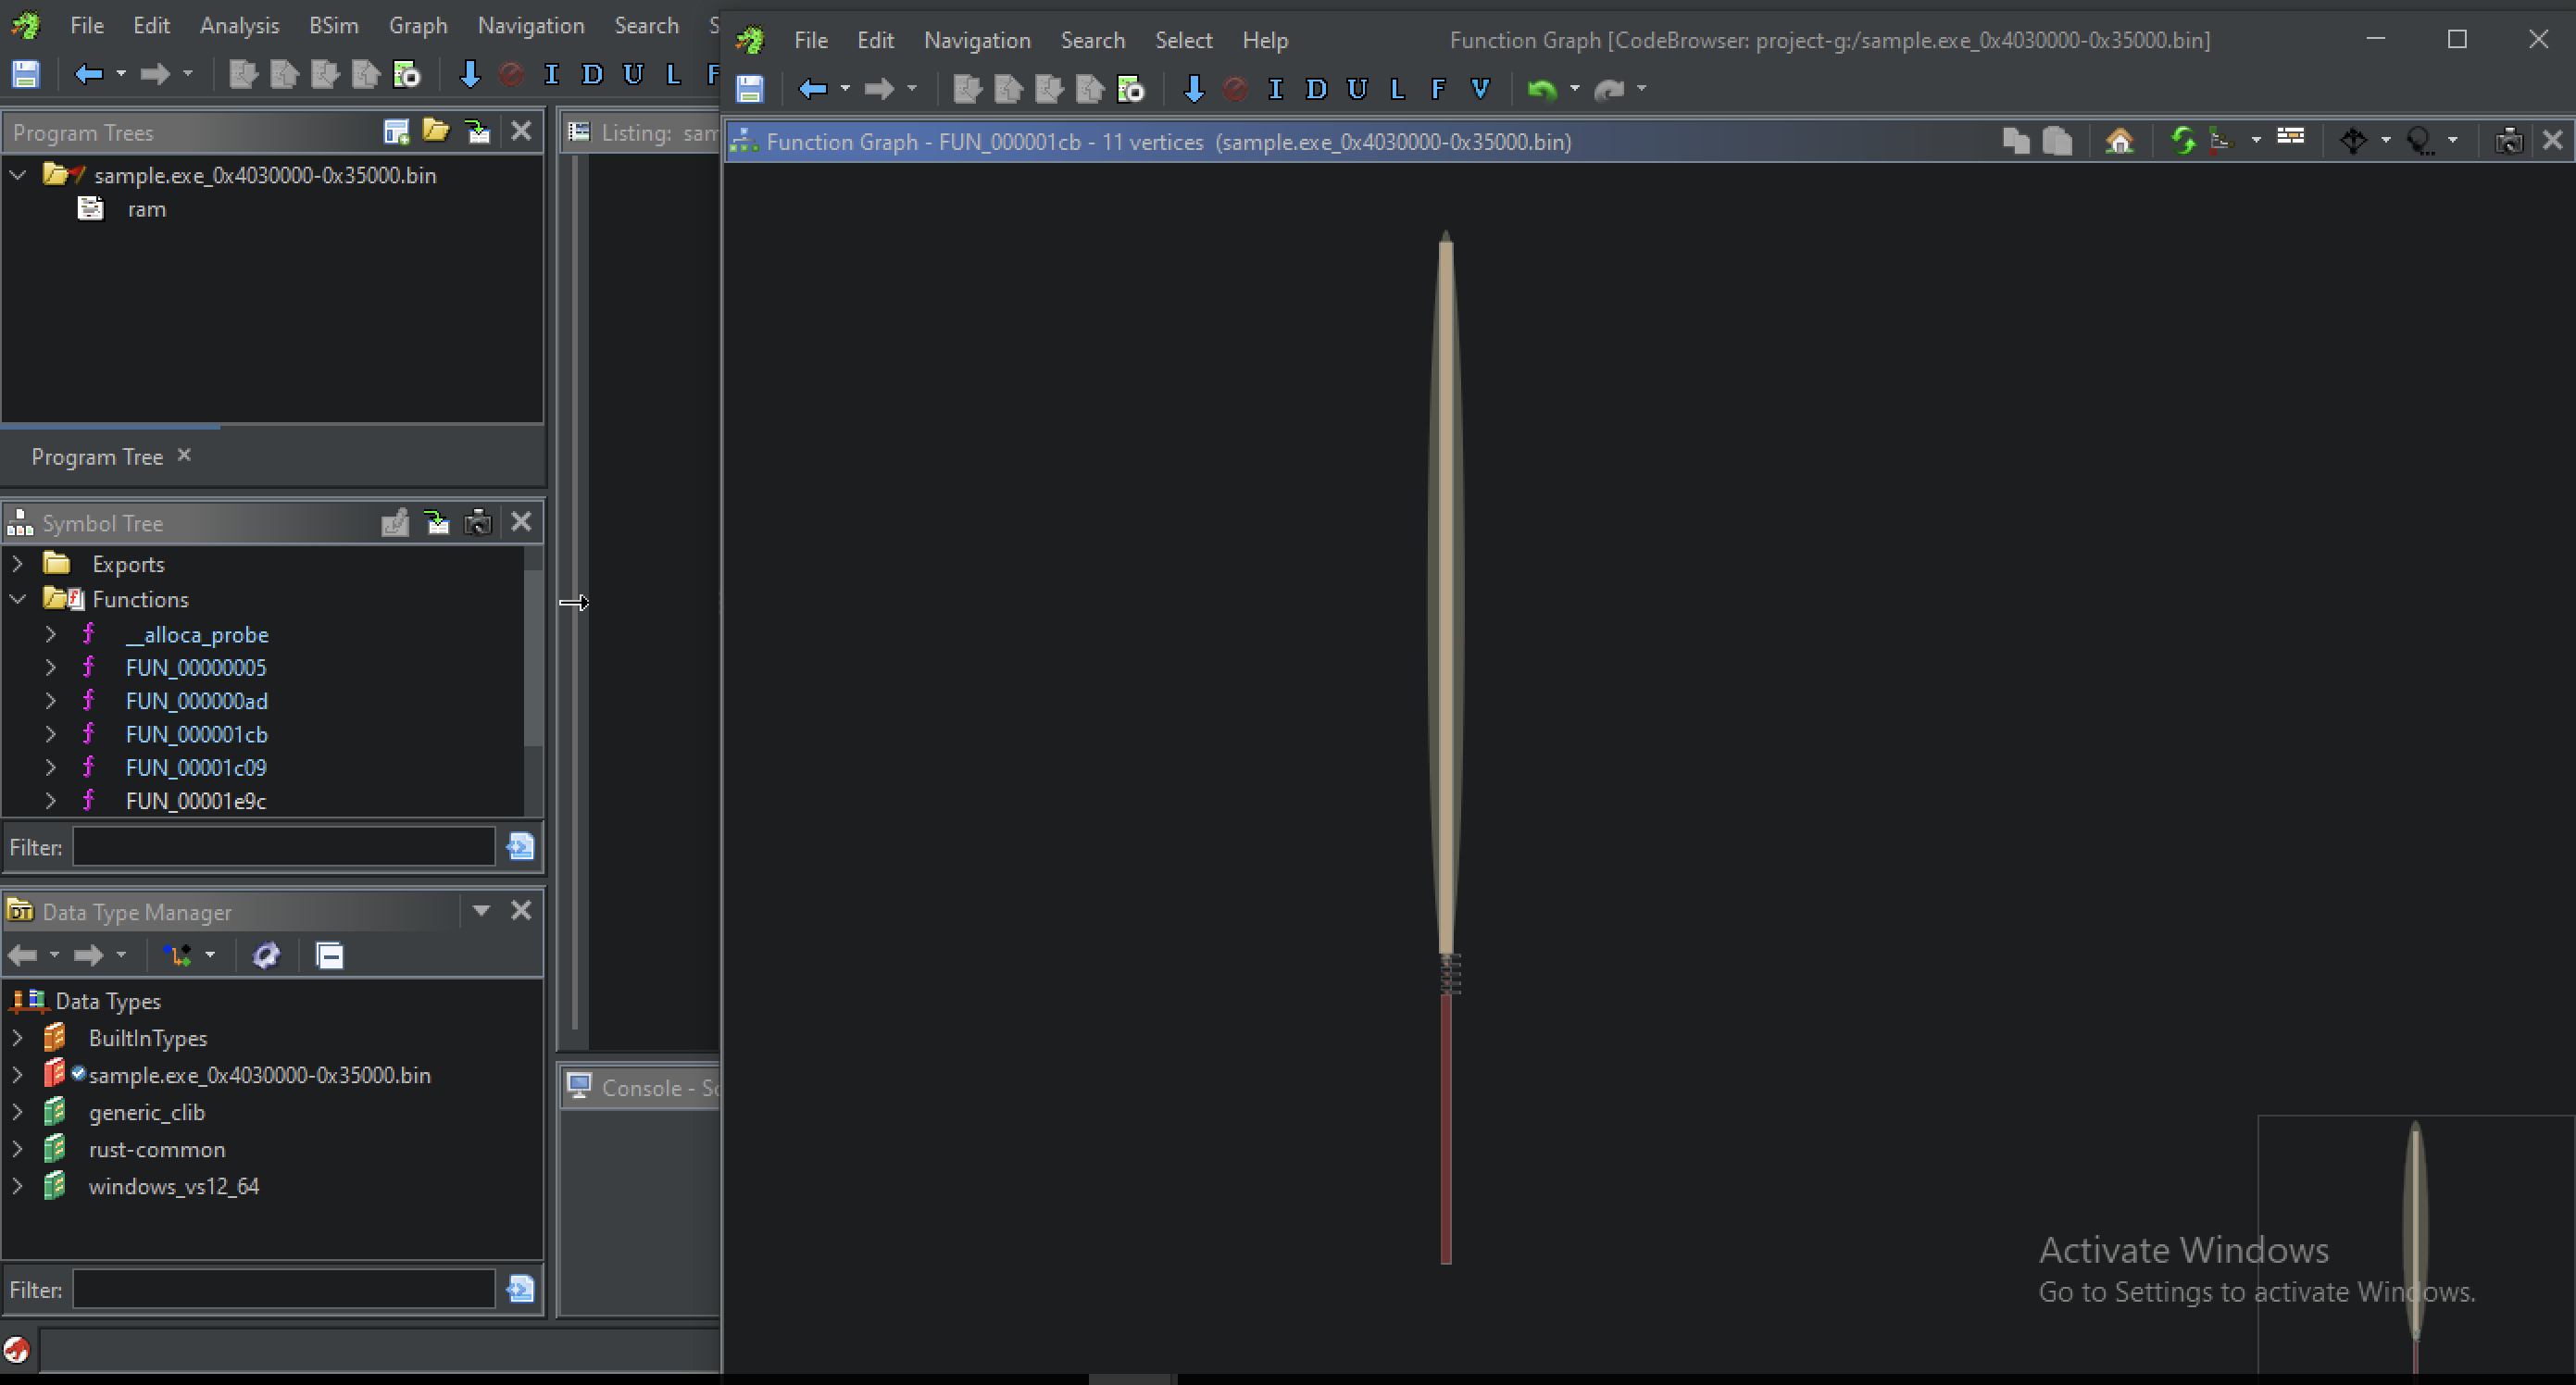Open Data Type Manager header menu arrow
Image resolution: width=2576 pixels, height=1385 pixels.
(x=481, y=910)
